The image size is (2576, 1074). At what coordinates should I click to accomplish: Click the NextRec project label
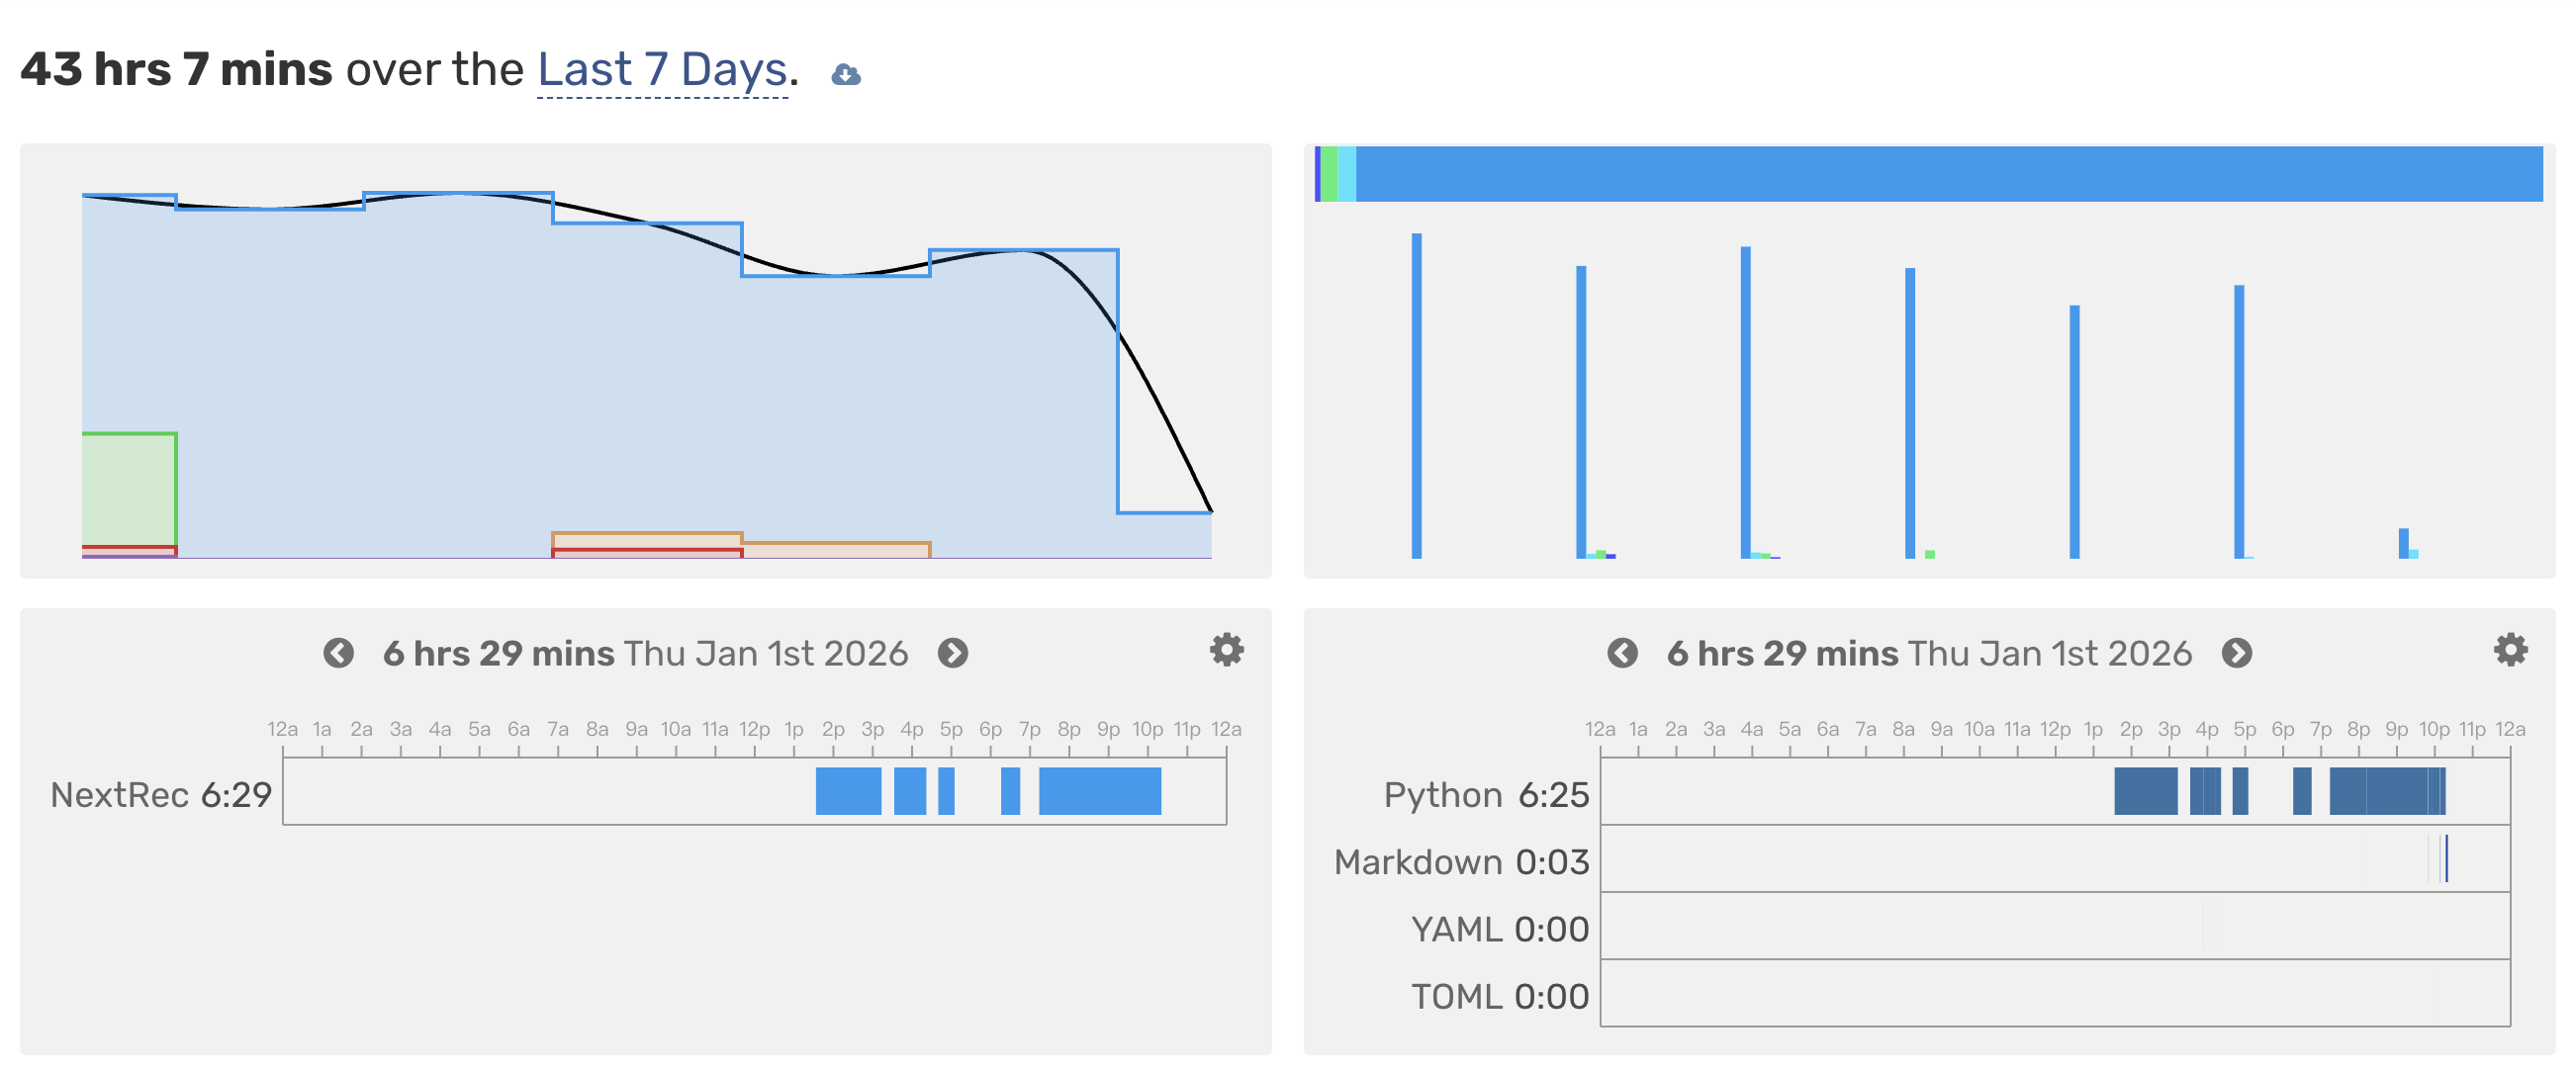click(119, 795)
